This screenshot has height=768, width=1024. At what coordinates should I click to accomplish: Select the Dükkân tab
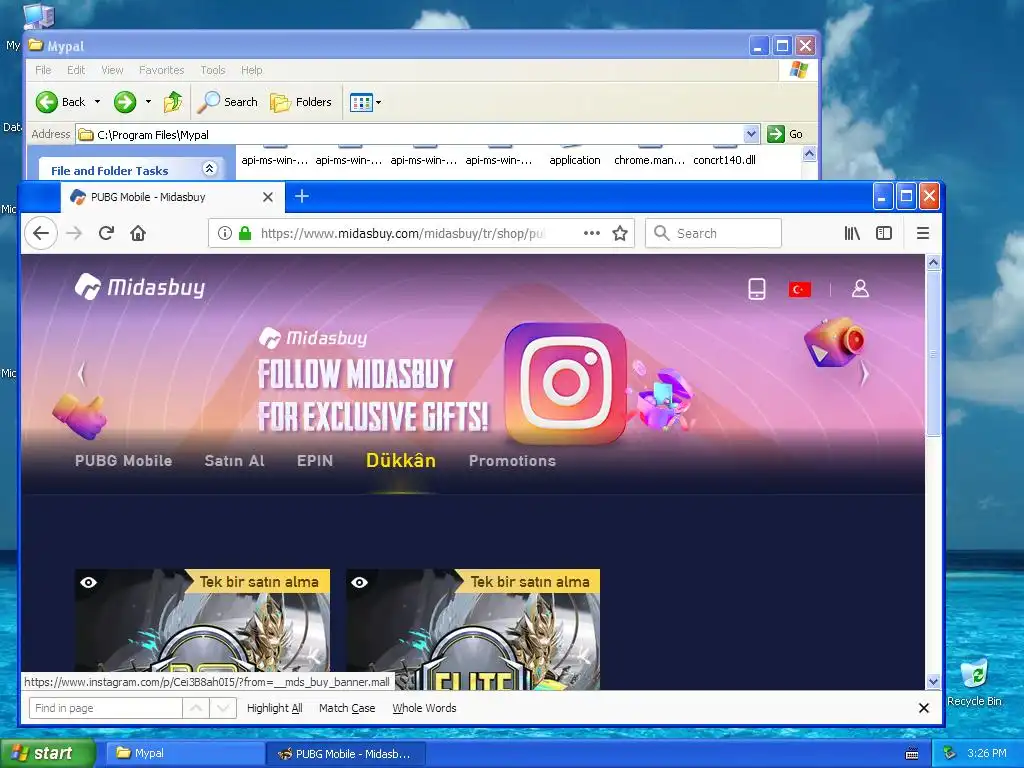click(x=401, y=460)
